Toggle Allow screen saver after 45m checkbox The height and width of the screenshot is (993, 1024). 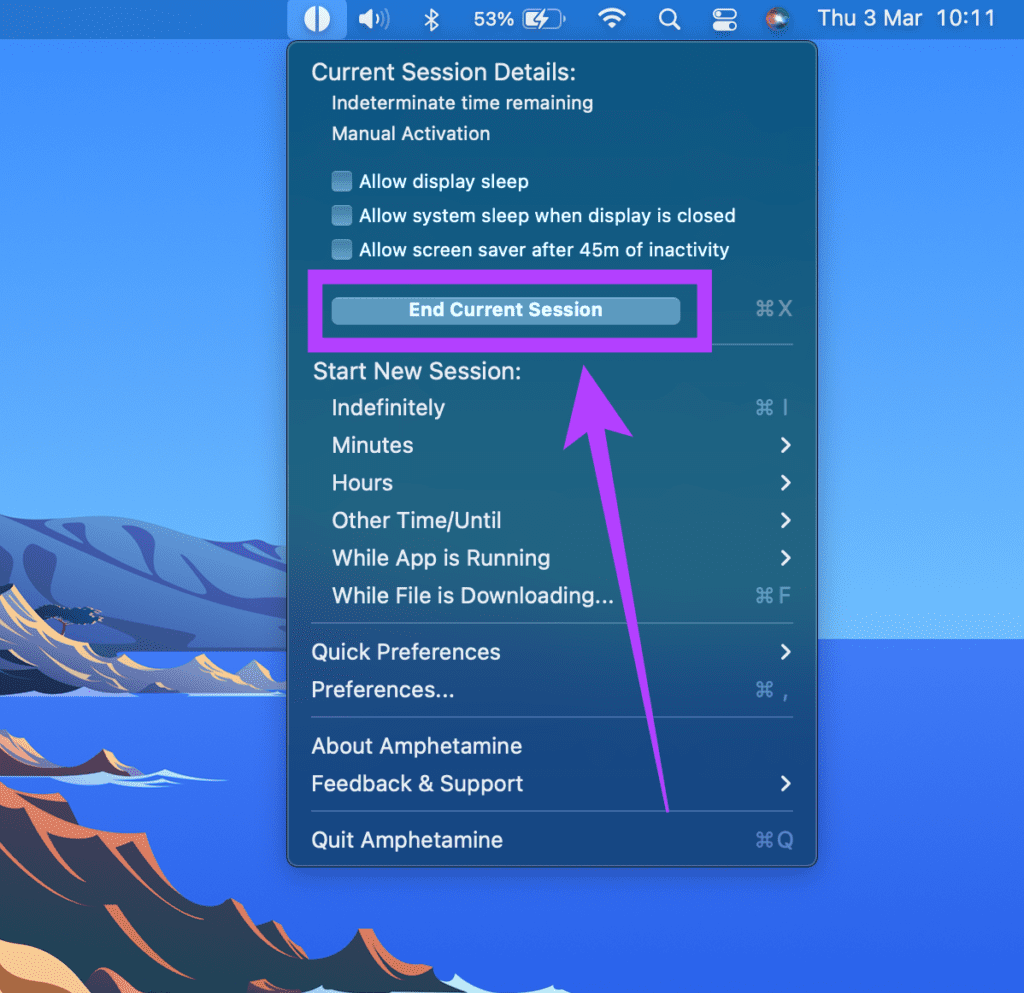coord(342,250)
